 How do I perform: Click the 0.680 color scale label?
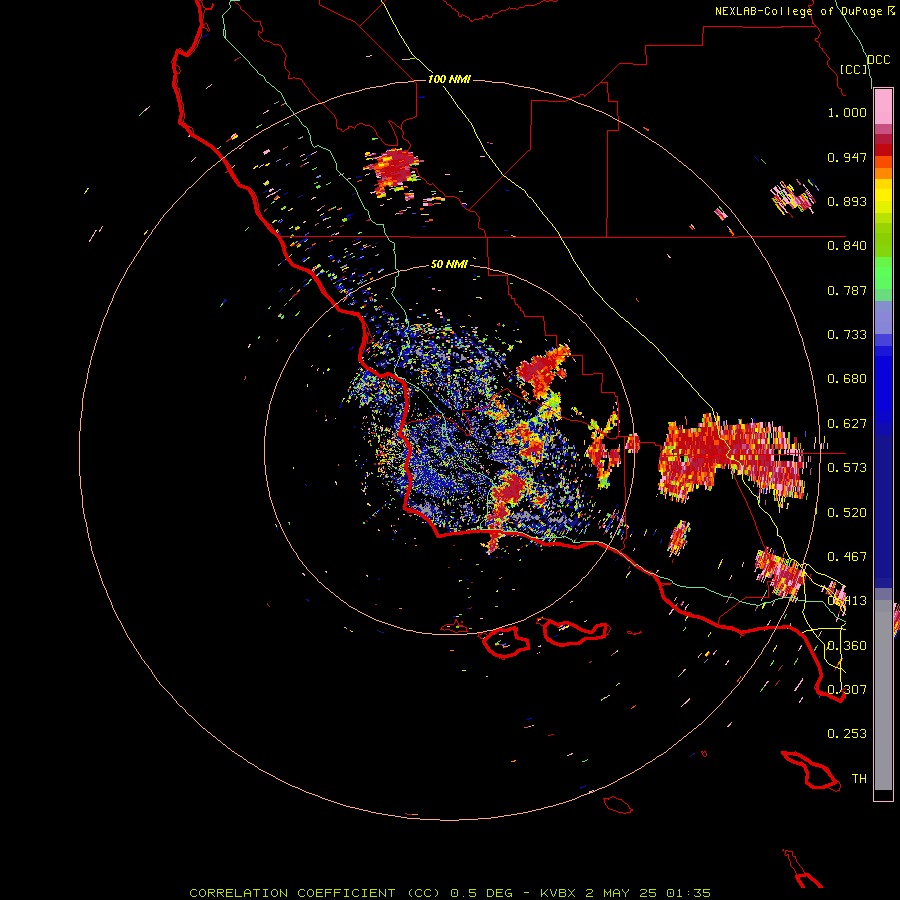pyautogui.click(x=847, y=379)
